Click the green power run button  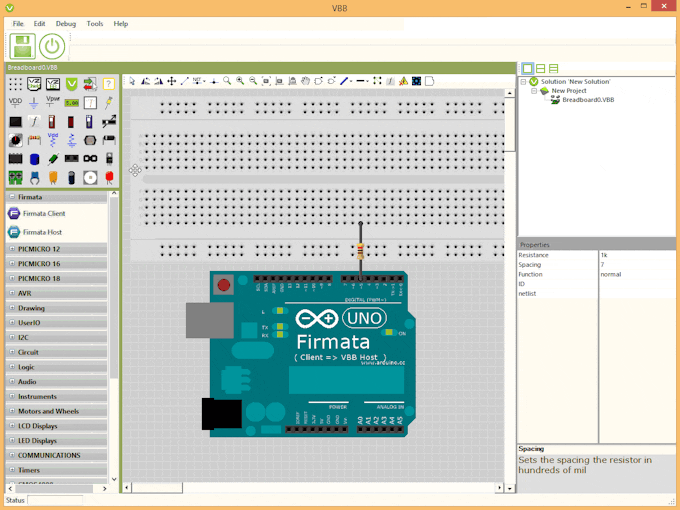click(52, 46)
